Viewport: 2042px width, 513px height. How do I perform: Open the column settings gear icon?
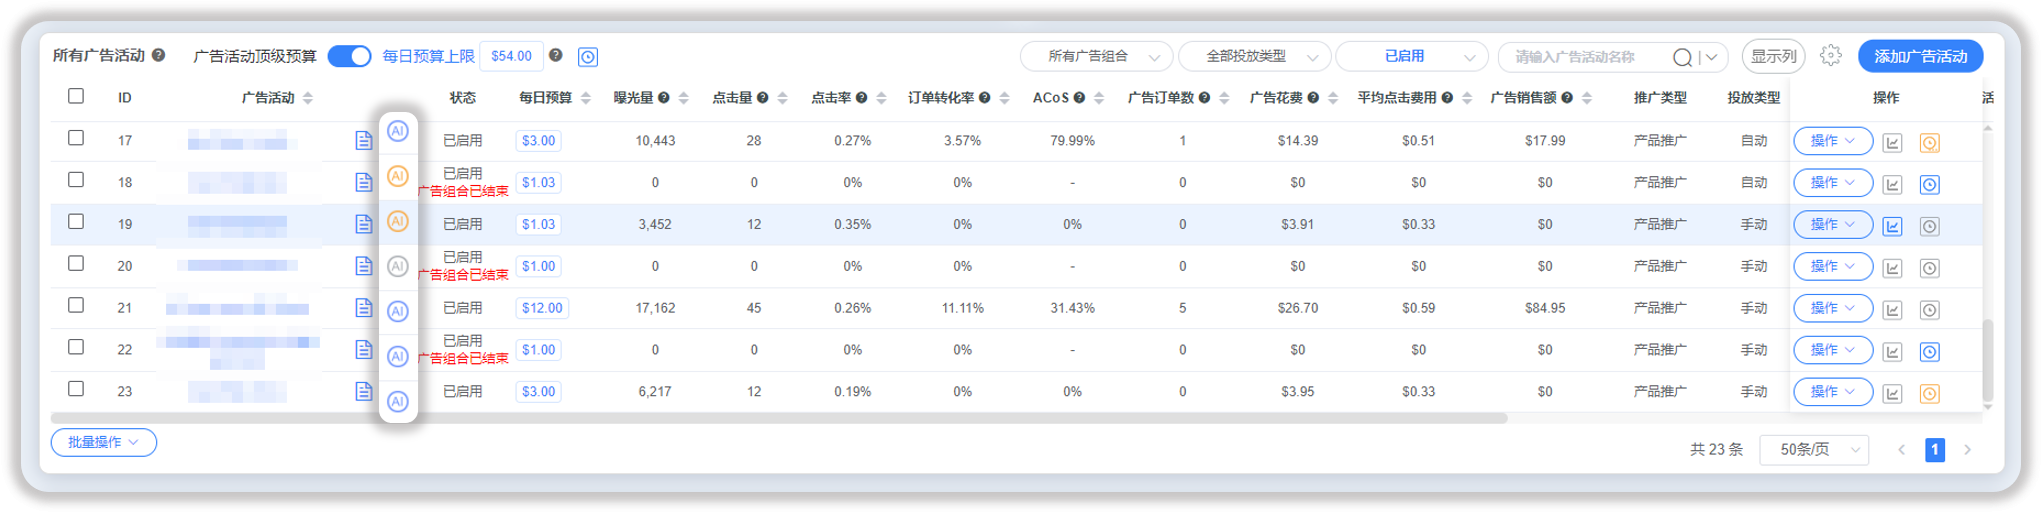click(x=1830, y=56)
